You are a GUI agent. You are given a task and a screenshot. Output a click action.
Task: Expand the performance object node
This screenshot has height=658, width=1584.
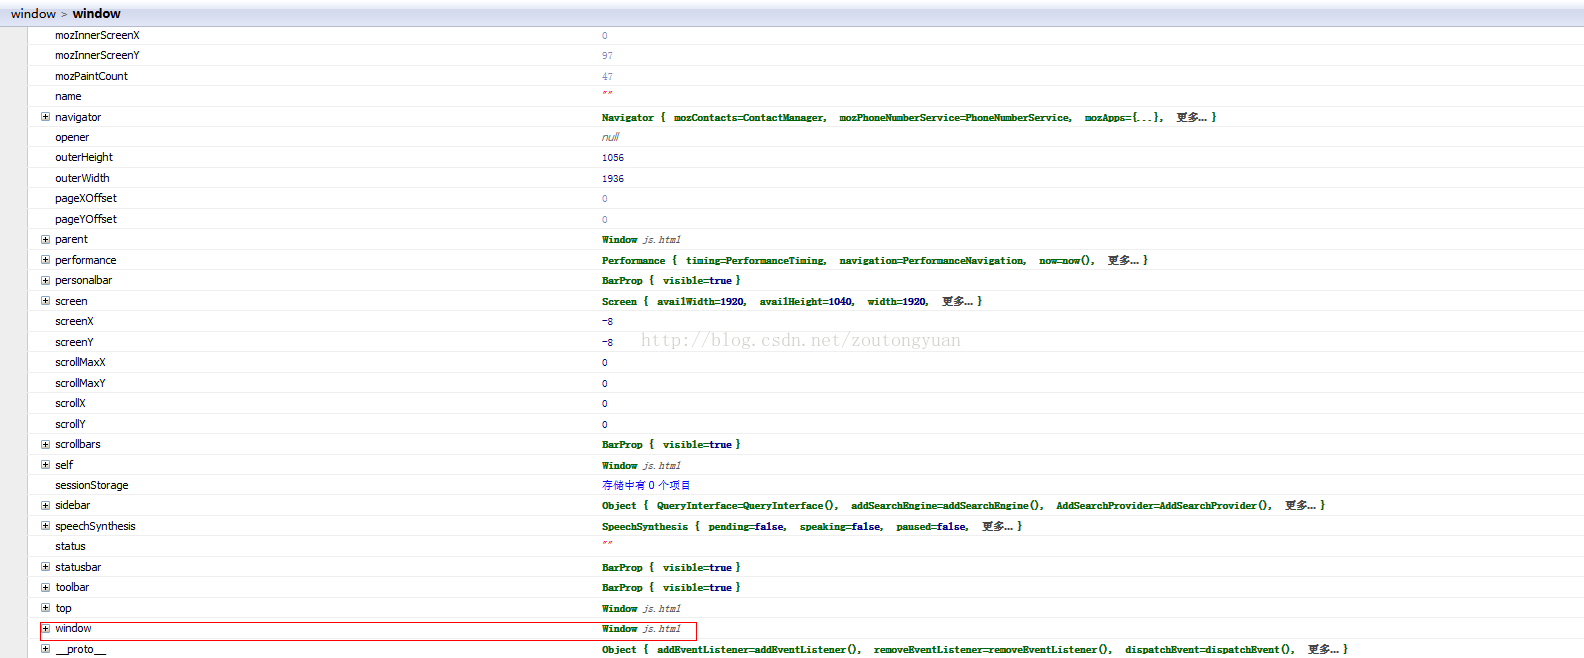(x=45, y=260)
